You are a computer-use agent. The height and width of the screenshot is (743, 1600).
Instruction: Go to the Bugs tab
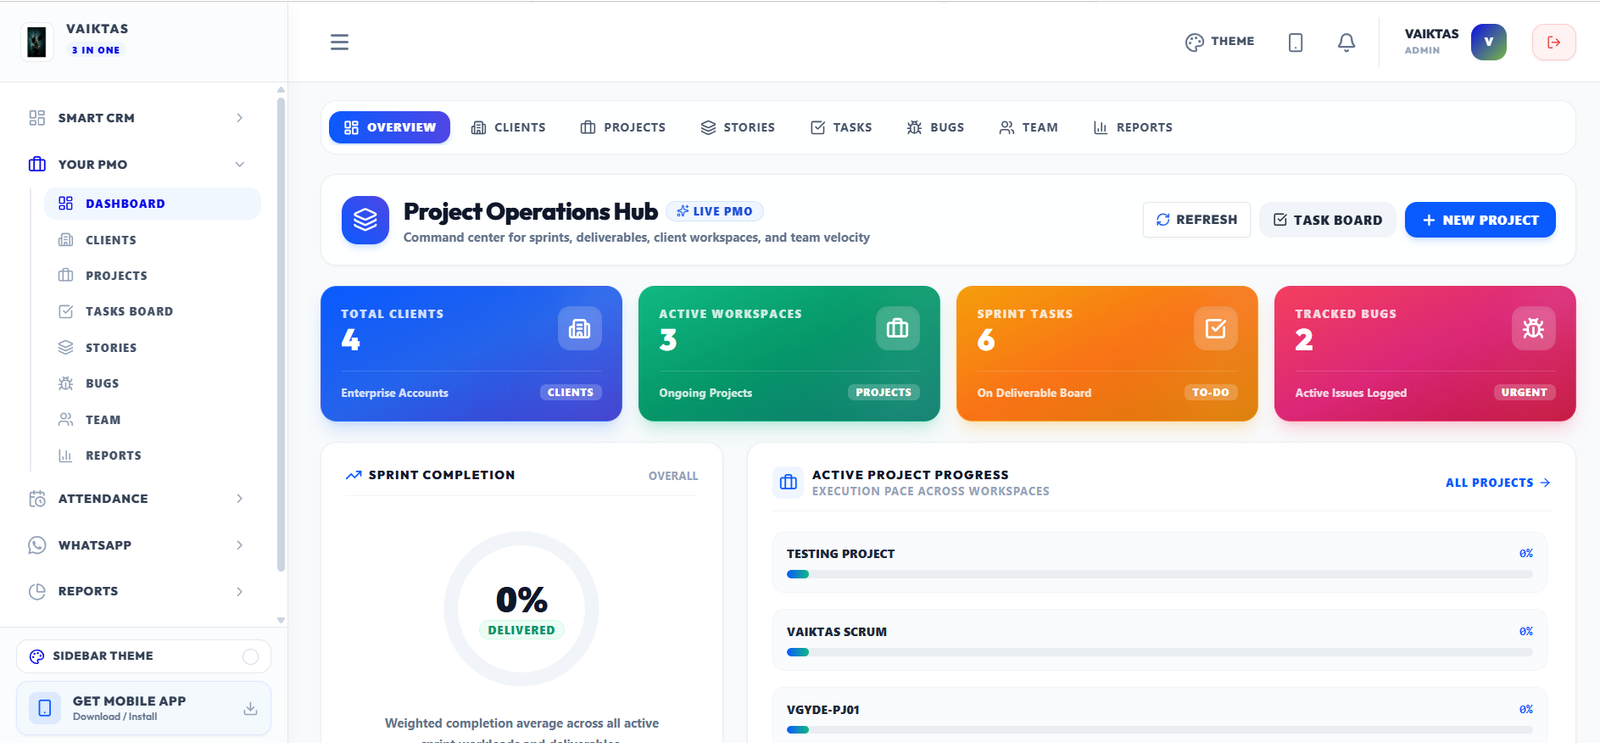pos(935,128)
